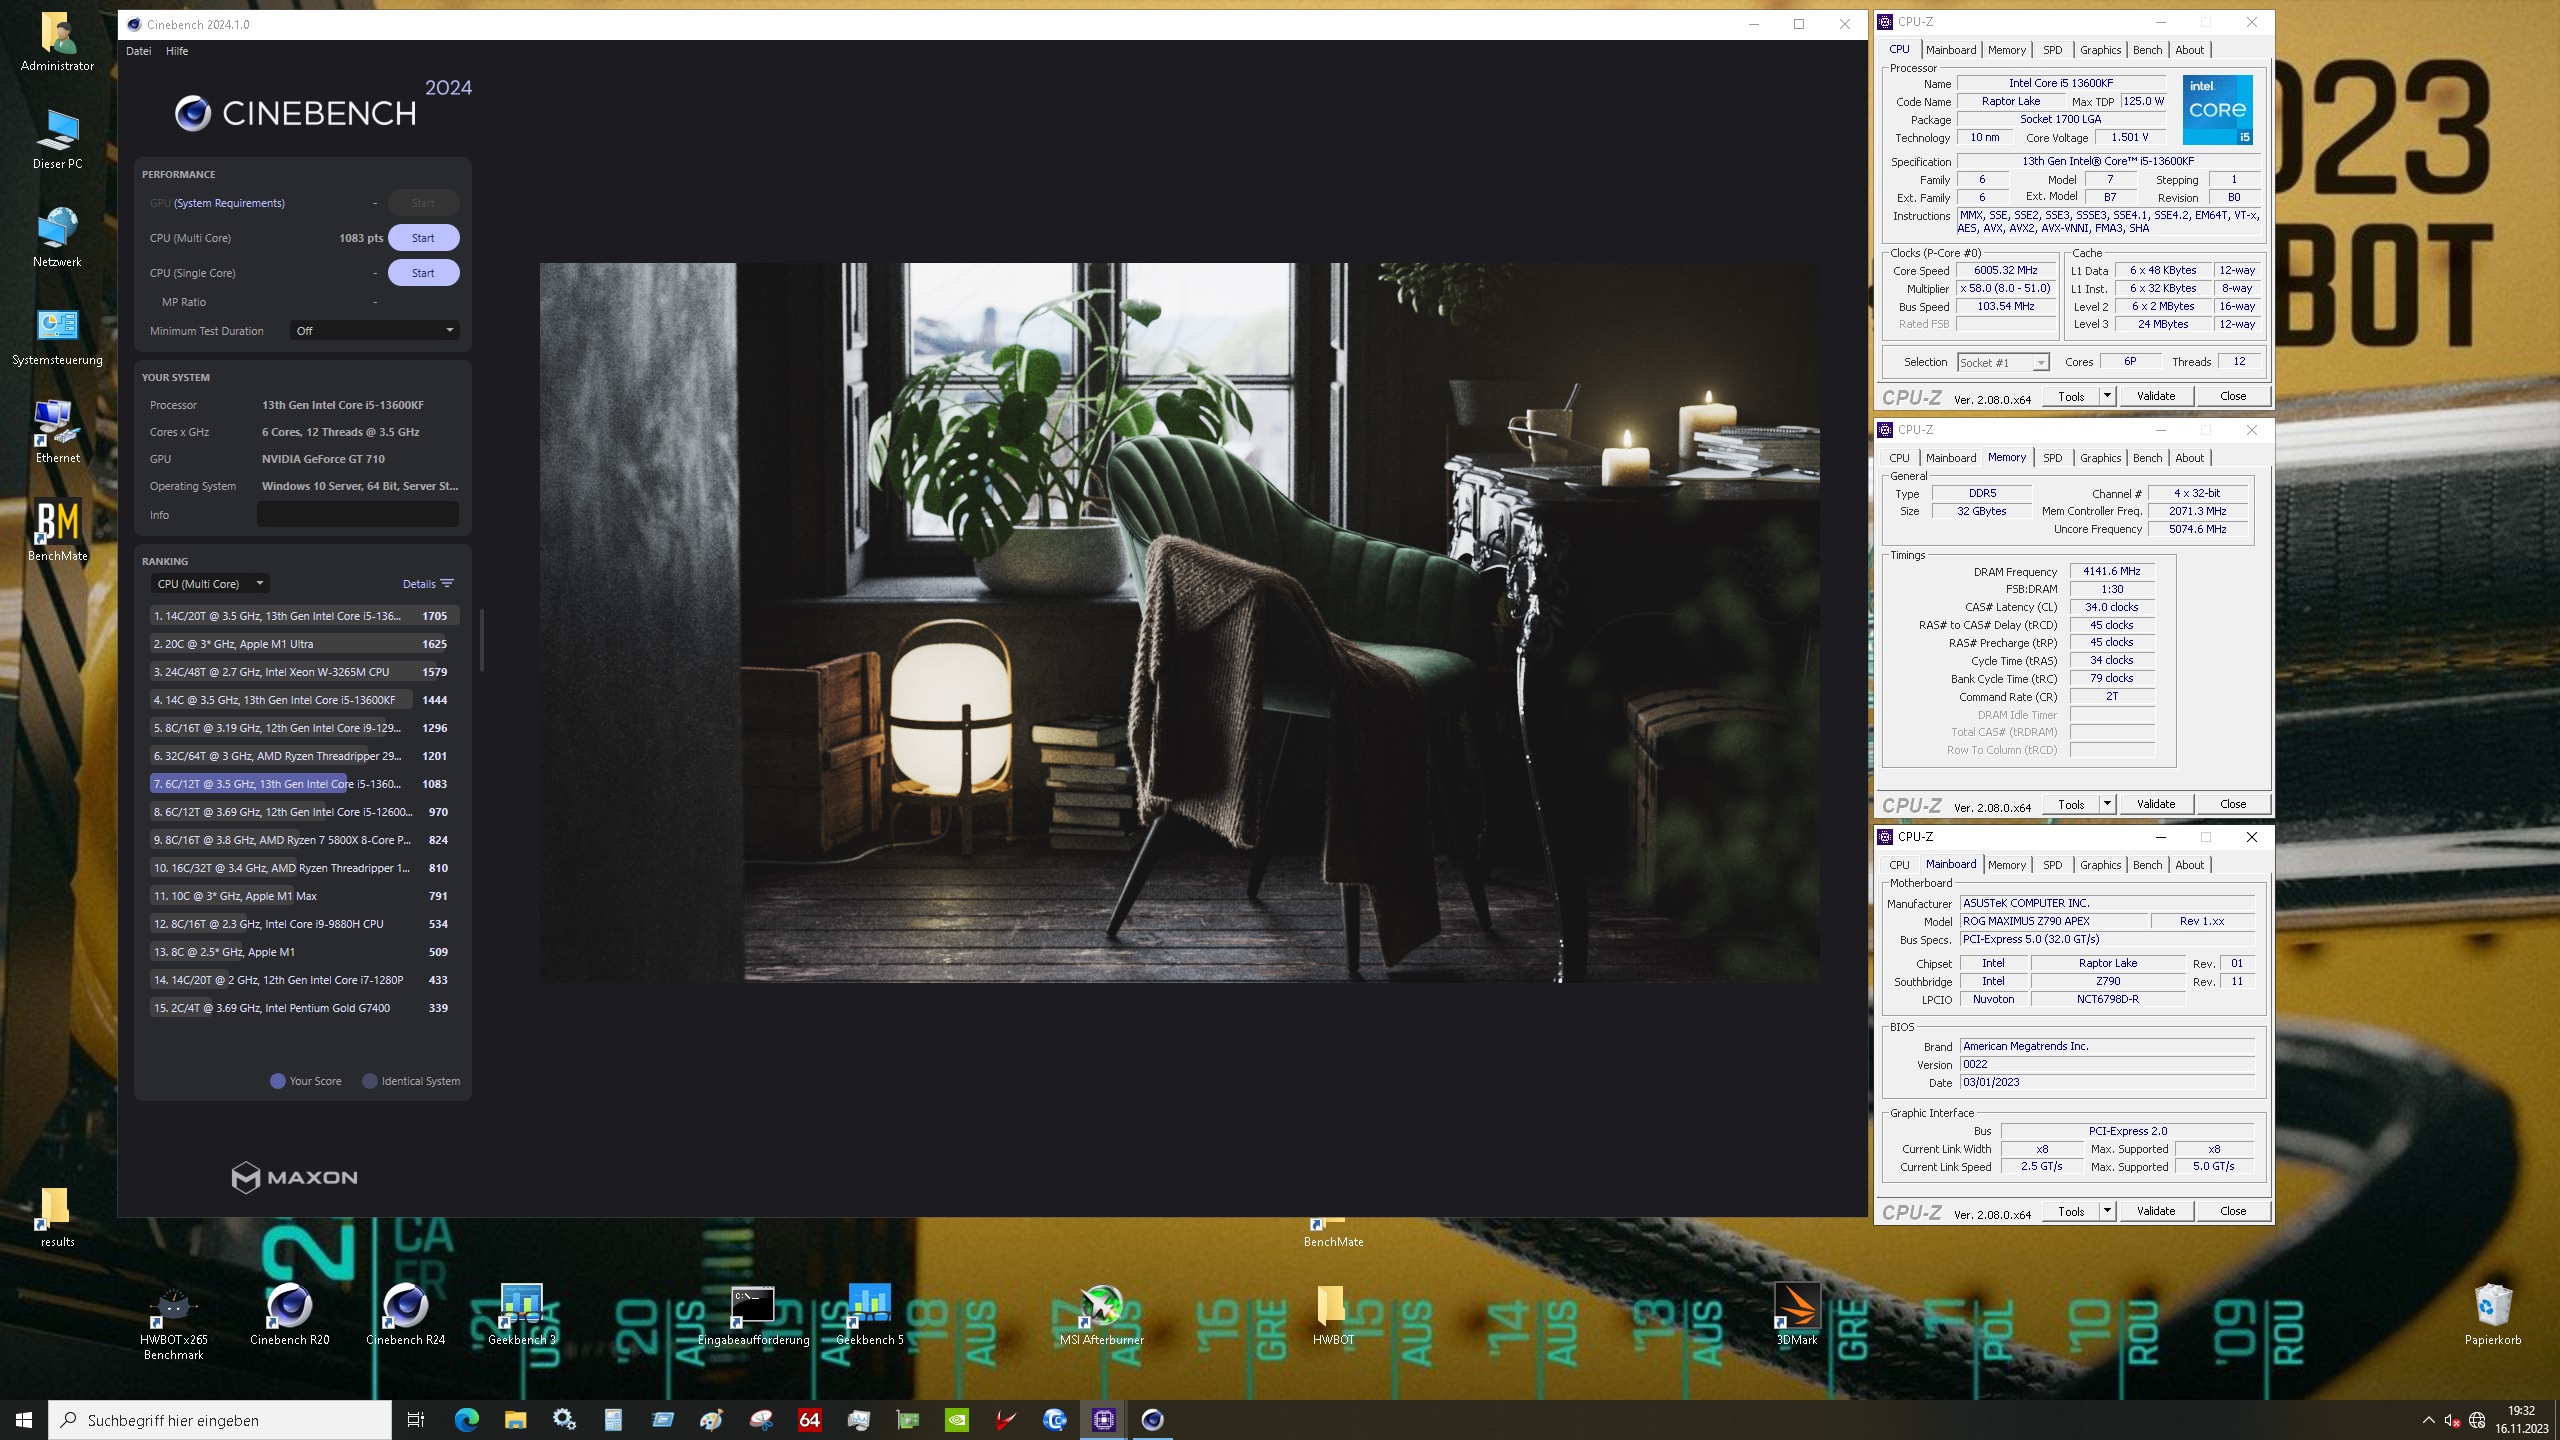Viewport: 2560px width, 1440px height.
Task: Show hidden tray icons with the chevron
Action: (x=2428, y=1420)
